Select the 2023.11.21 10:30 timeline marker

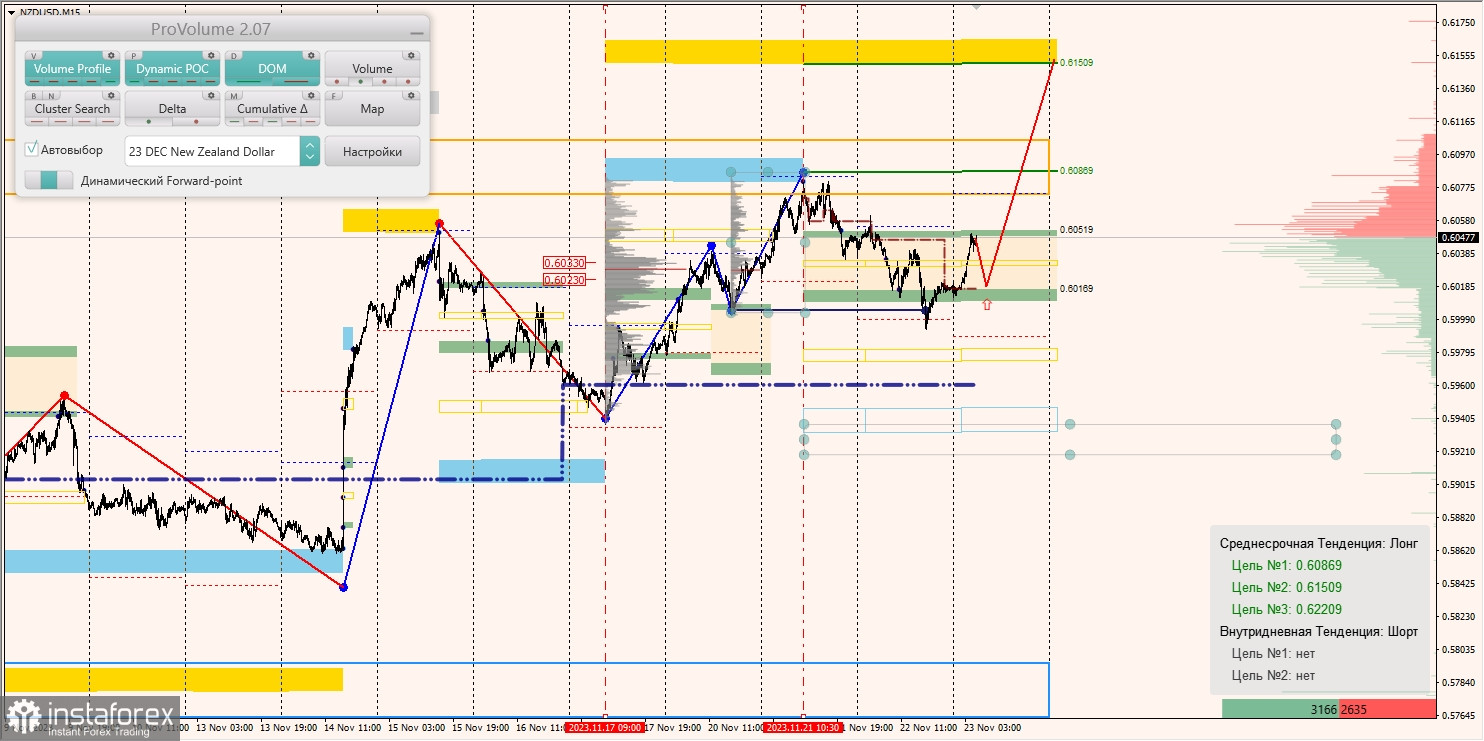[x=803, y=728]
